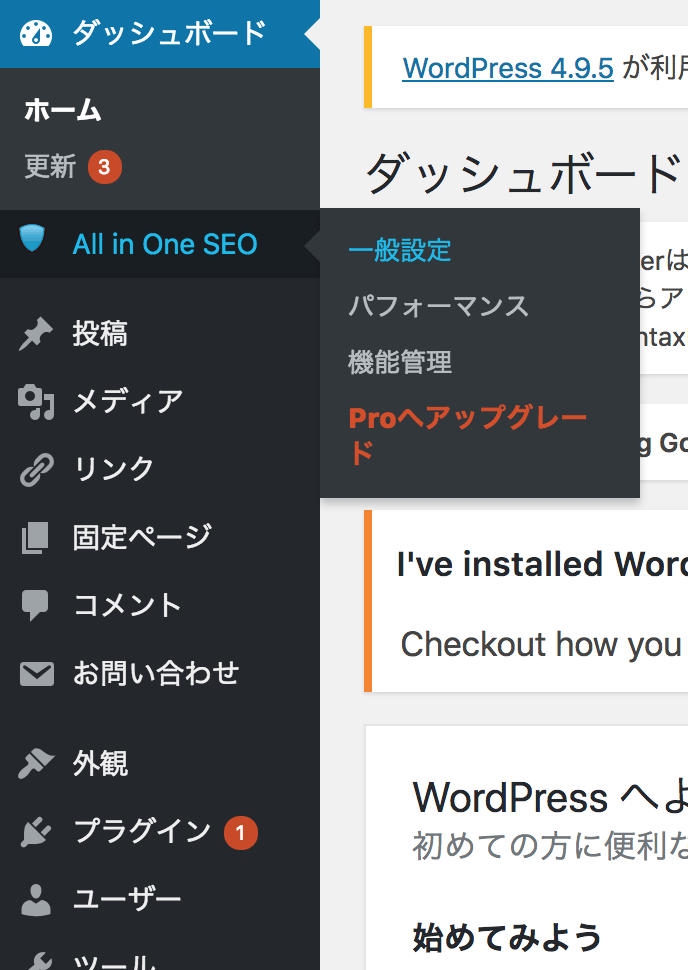Click the plugin update count badge 1
The image size is (688, 970).
[240, 832]
